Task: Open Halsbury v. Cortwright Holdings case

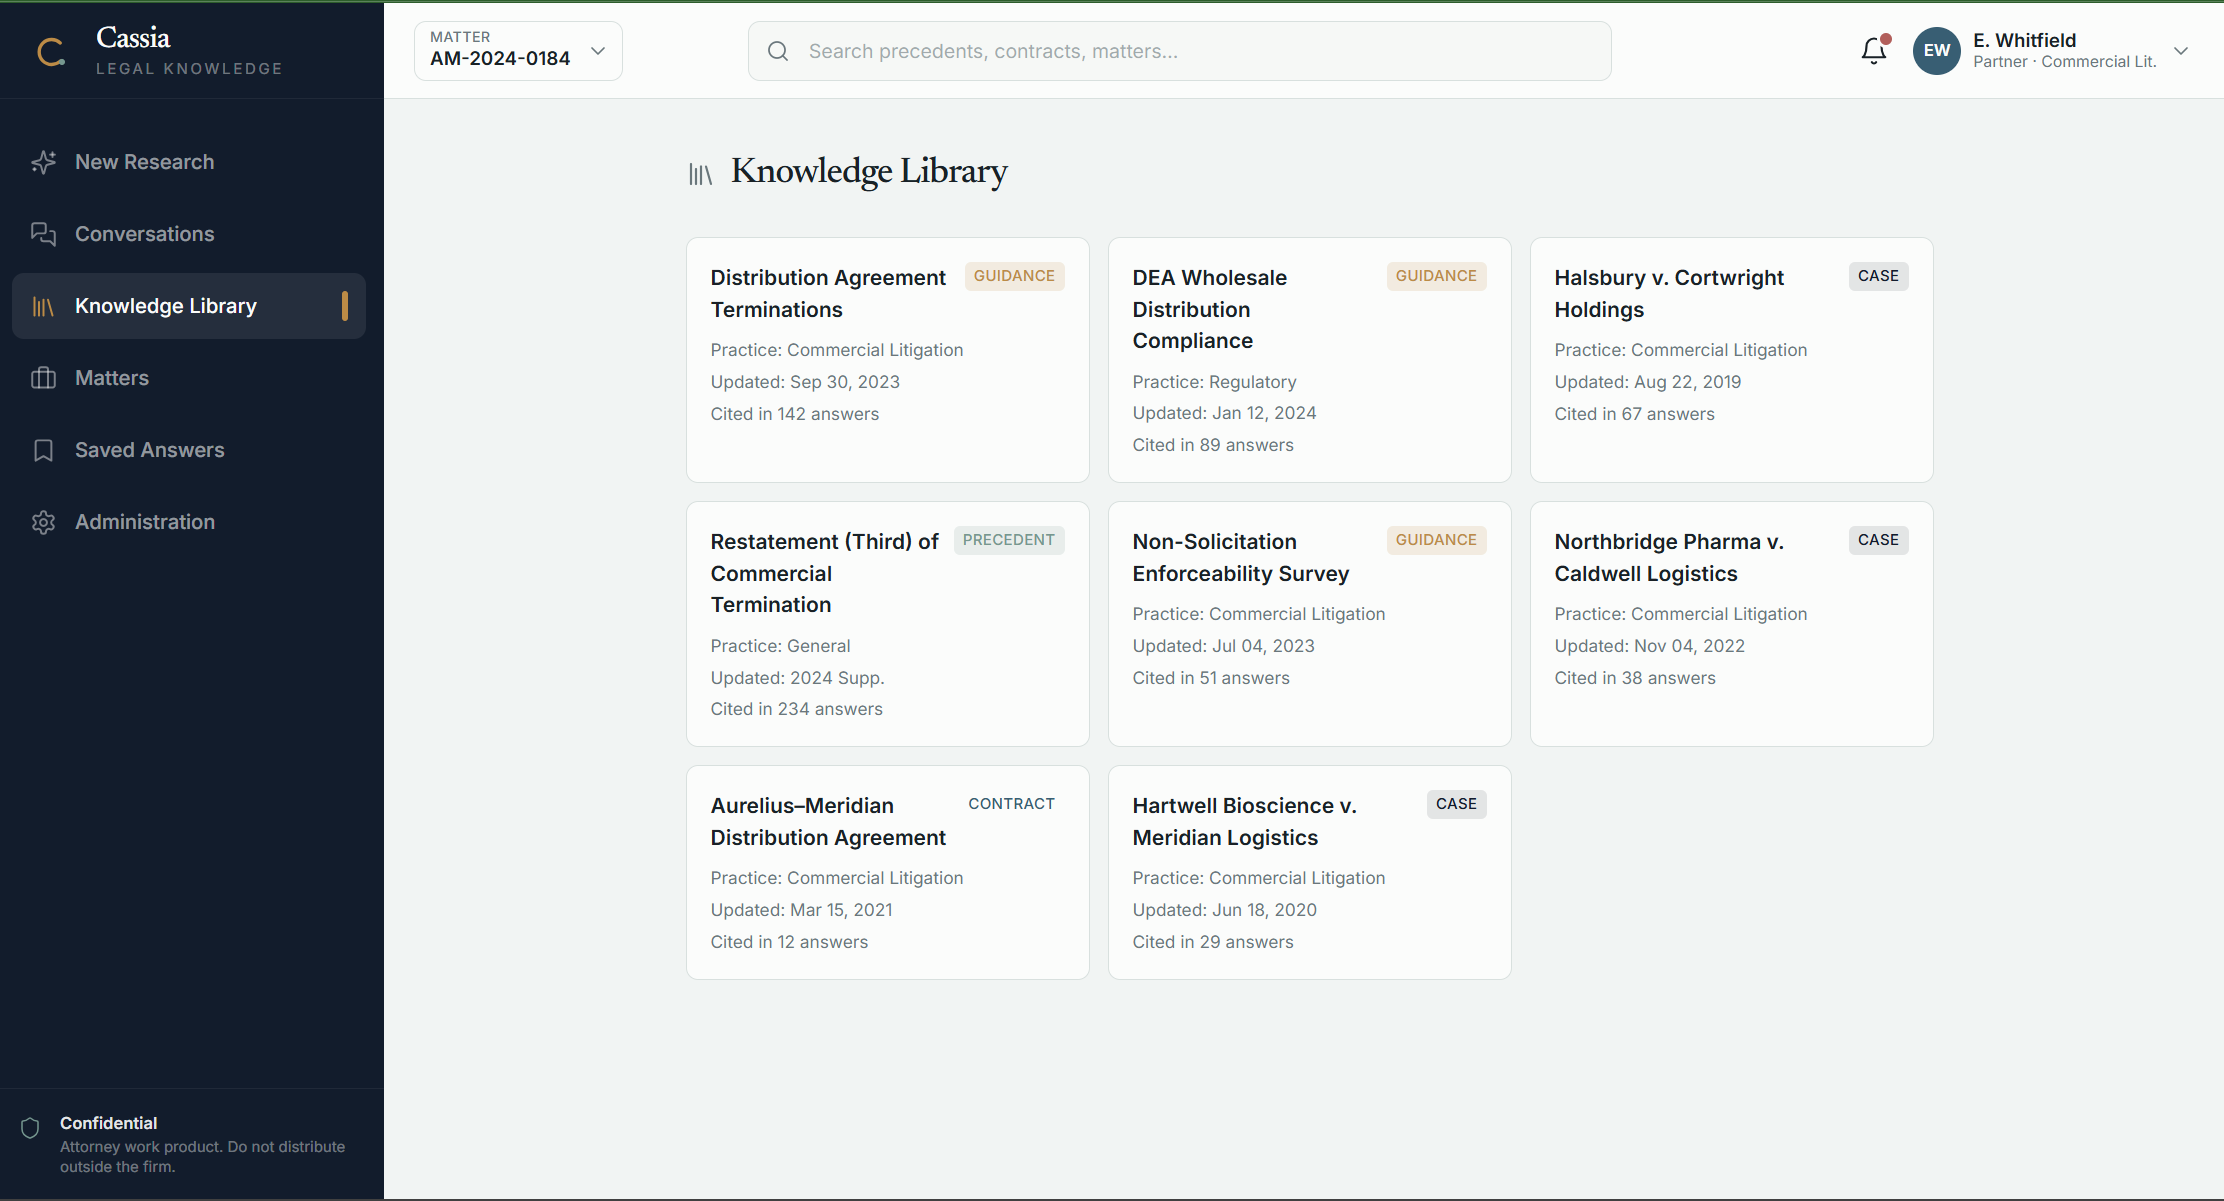Action: click(1732, 360)
